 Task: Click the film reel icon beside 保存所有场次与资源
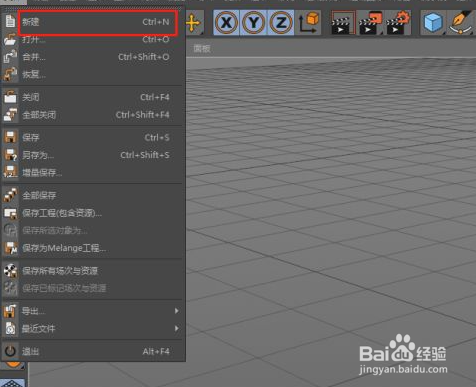[10, 271]
